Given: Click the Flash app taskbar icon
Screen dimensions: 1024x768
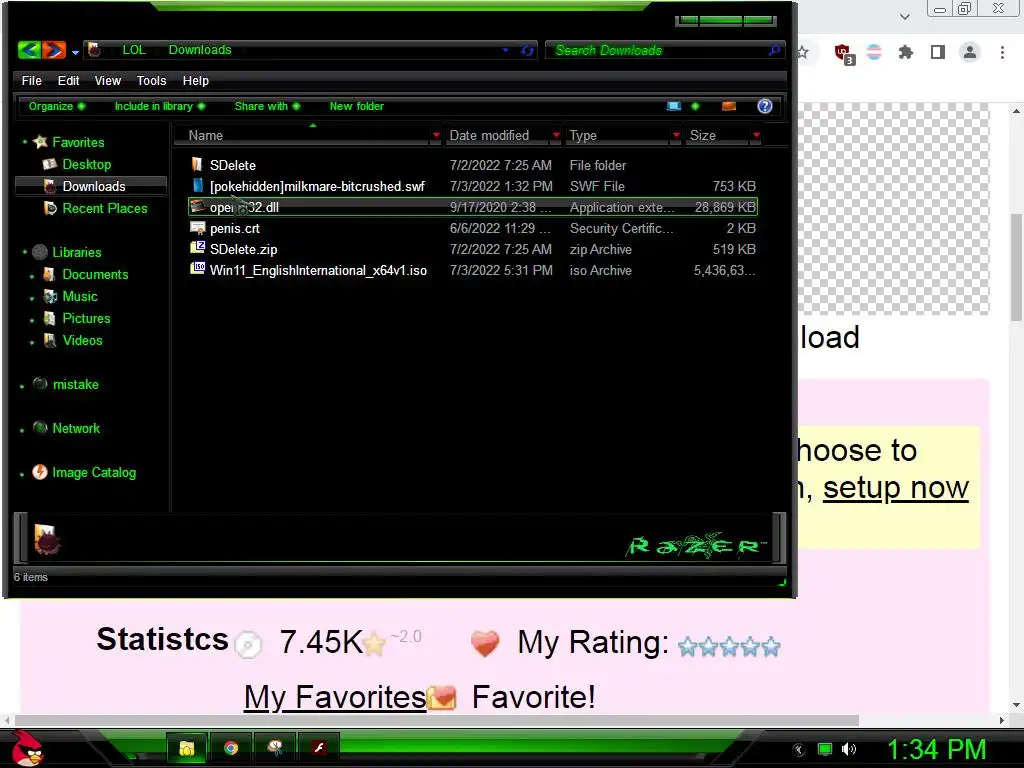Looking at the screenshot, I should click(x=319, y=748).
